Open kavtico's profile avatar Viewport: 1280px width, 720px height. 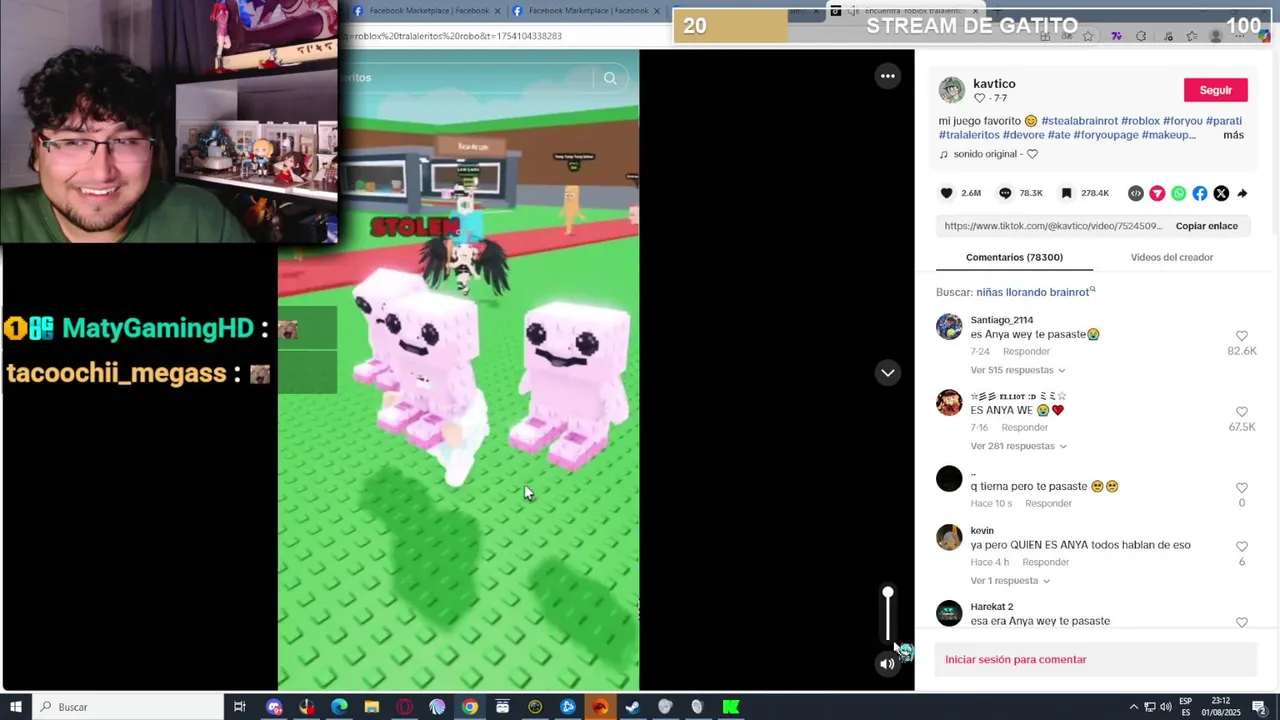952,89
